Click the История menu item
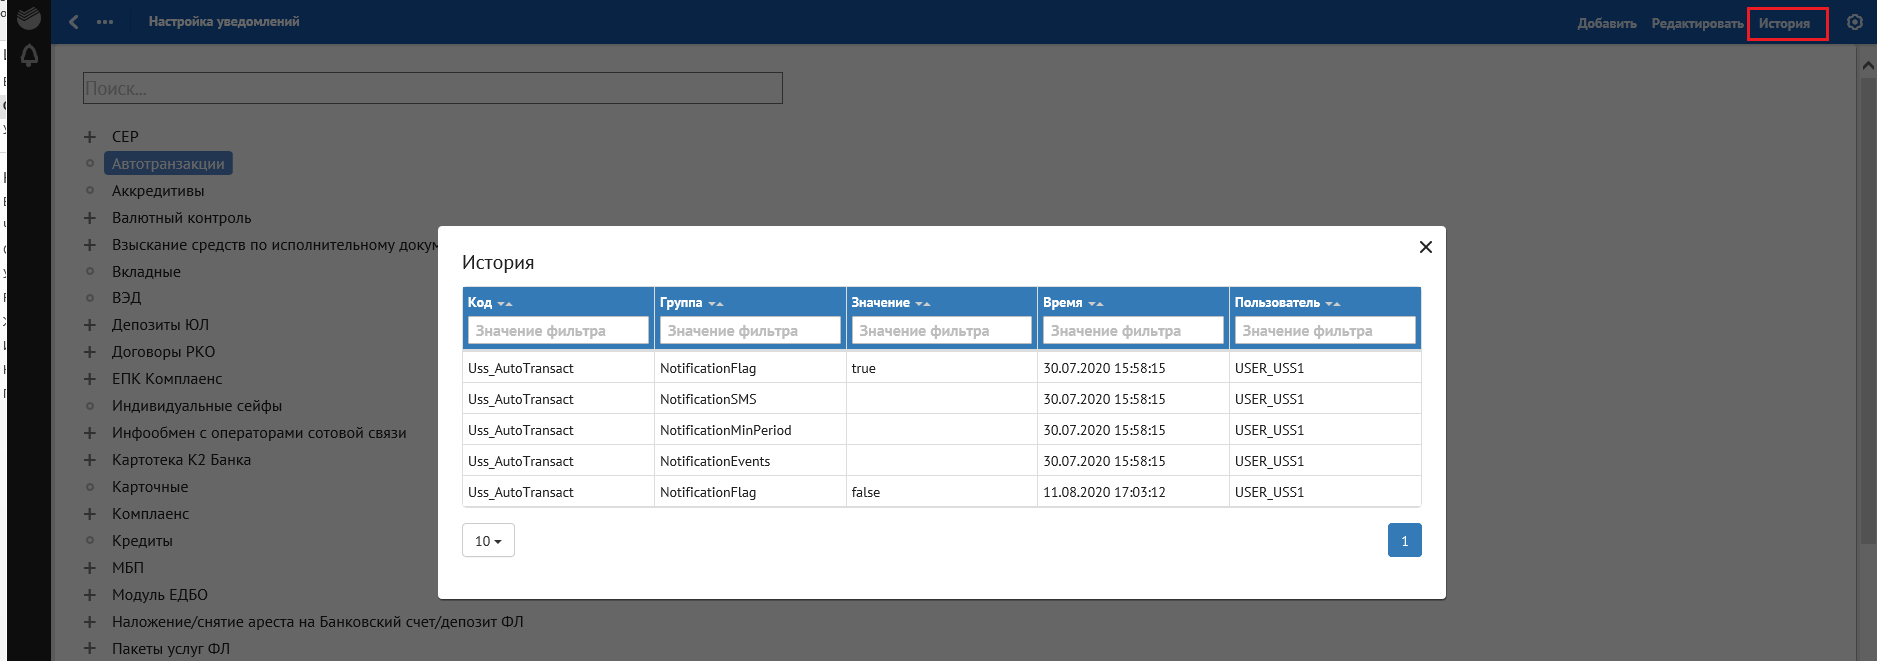 click(x=1785, y=23)
